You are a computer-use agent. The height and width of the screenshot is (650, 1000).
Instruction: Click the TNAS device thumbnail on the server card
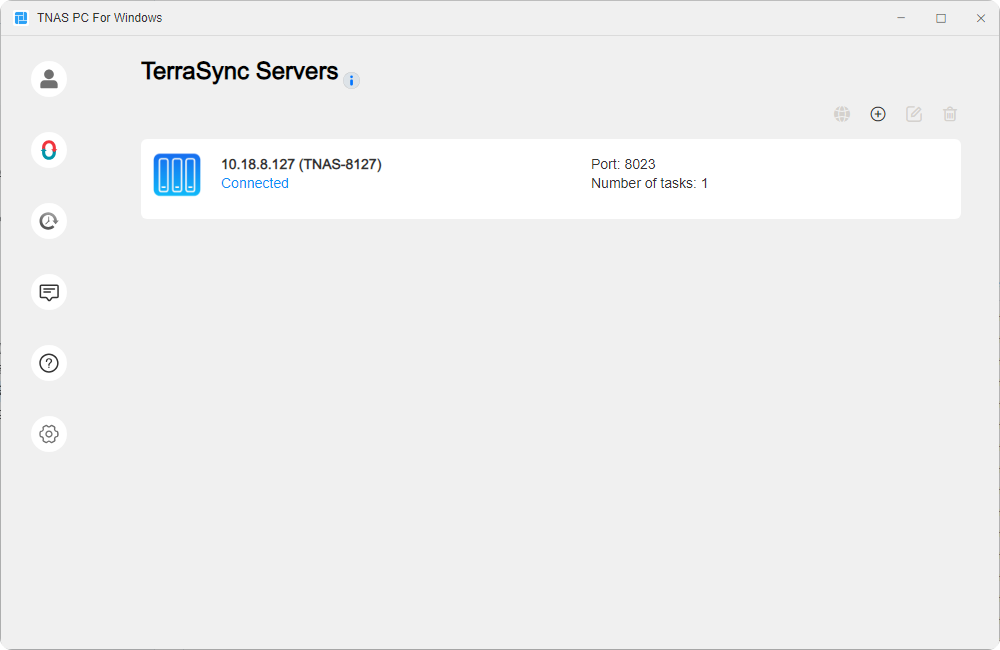tap(177, 174)
